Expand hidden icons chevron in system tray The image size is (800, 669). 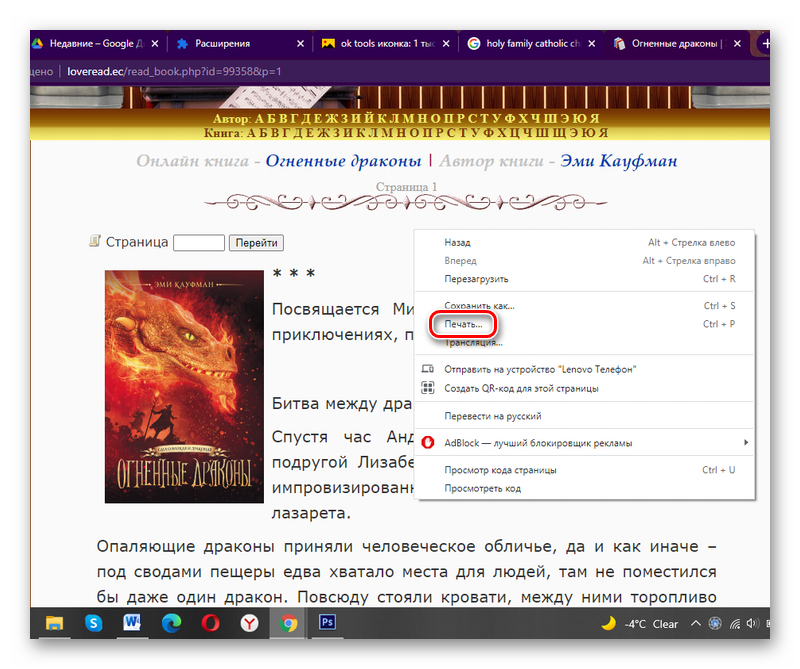(697, 623)
